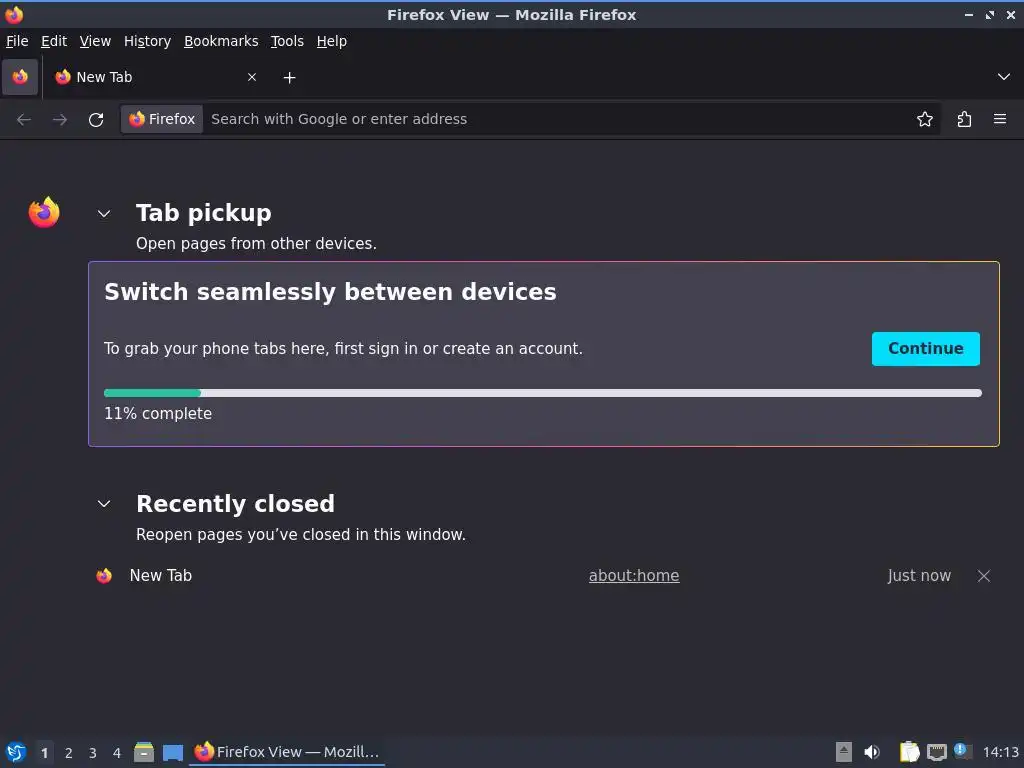The height and width of the screenshot is (768, 1024).
Task: Open the hamburger application menu
Action: pyautogui.click(x=1000, y=119)
